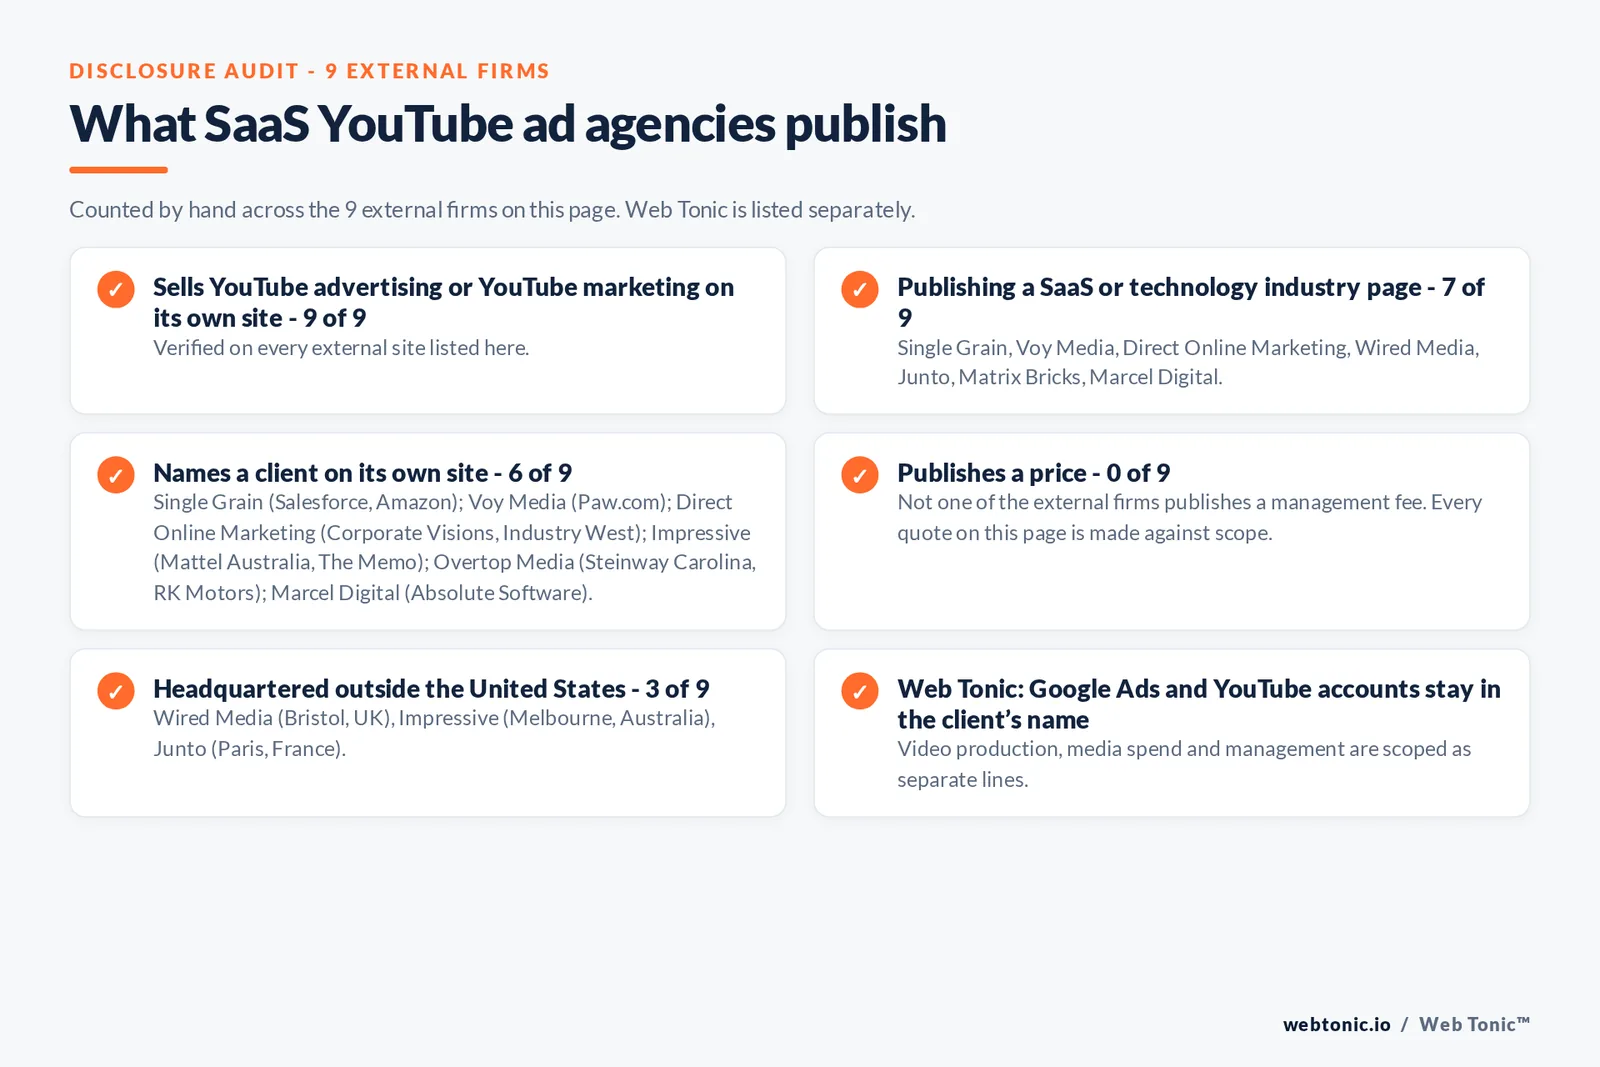
Task: Click heading 'Headquartered outside the United States - 3 of 9'
Action: click(431, 689)
